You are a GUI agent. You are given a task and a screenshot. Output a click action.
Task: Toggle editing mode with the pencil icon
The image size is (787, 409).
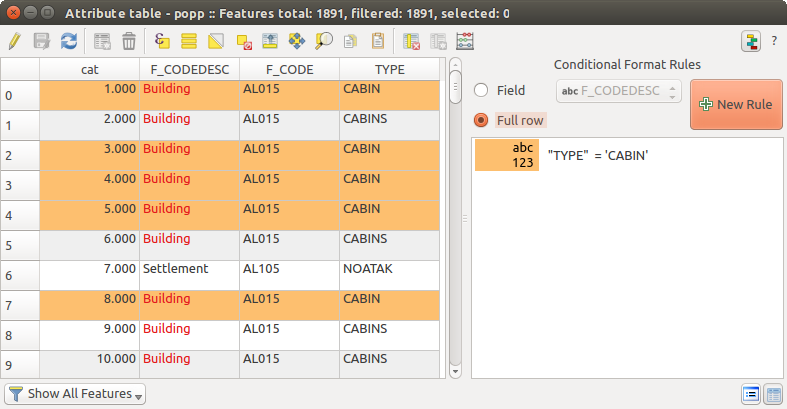coord(14,41)
